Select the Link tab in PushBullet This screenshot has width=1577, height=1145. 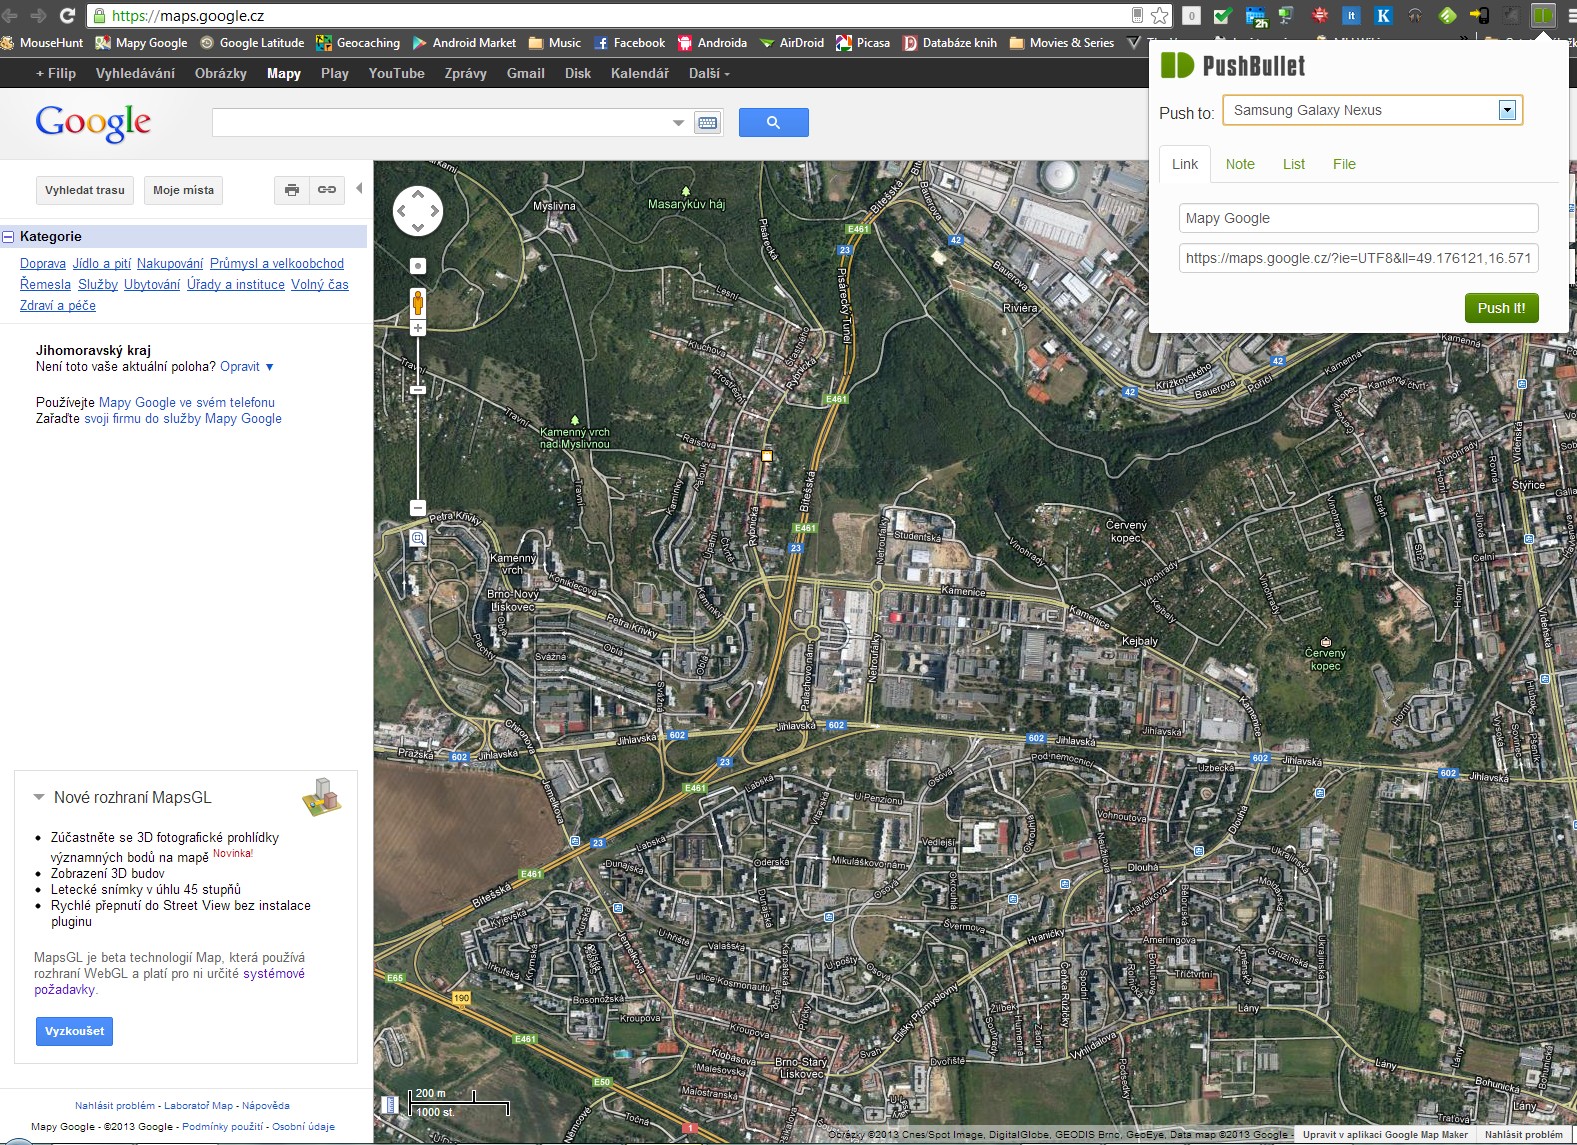click(x=1185, y=164)
